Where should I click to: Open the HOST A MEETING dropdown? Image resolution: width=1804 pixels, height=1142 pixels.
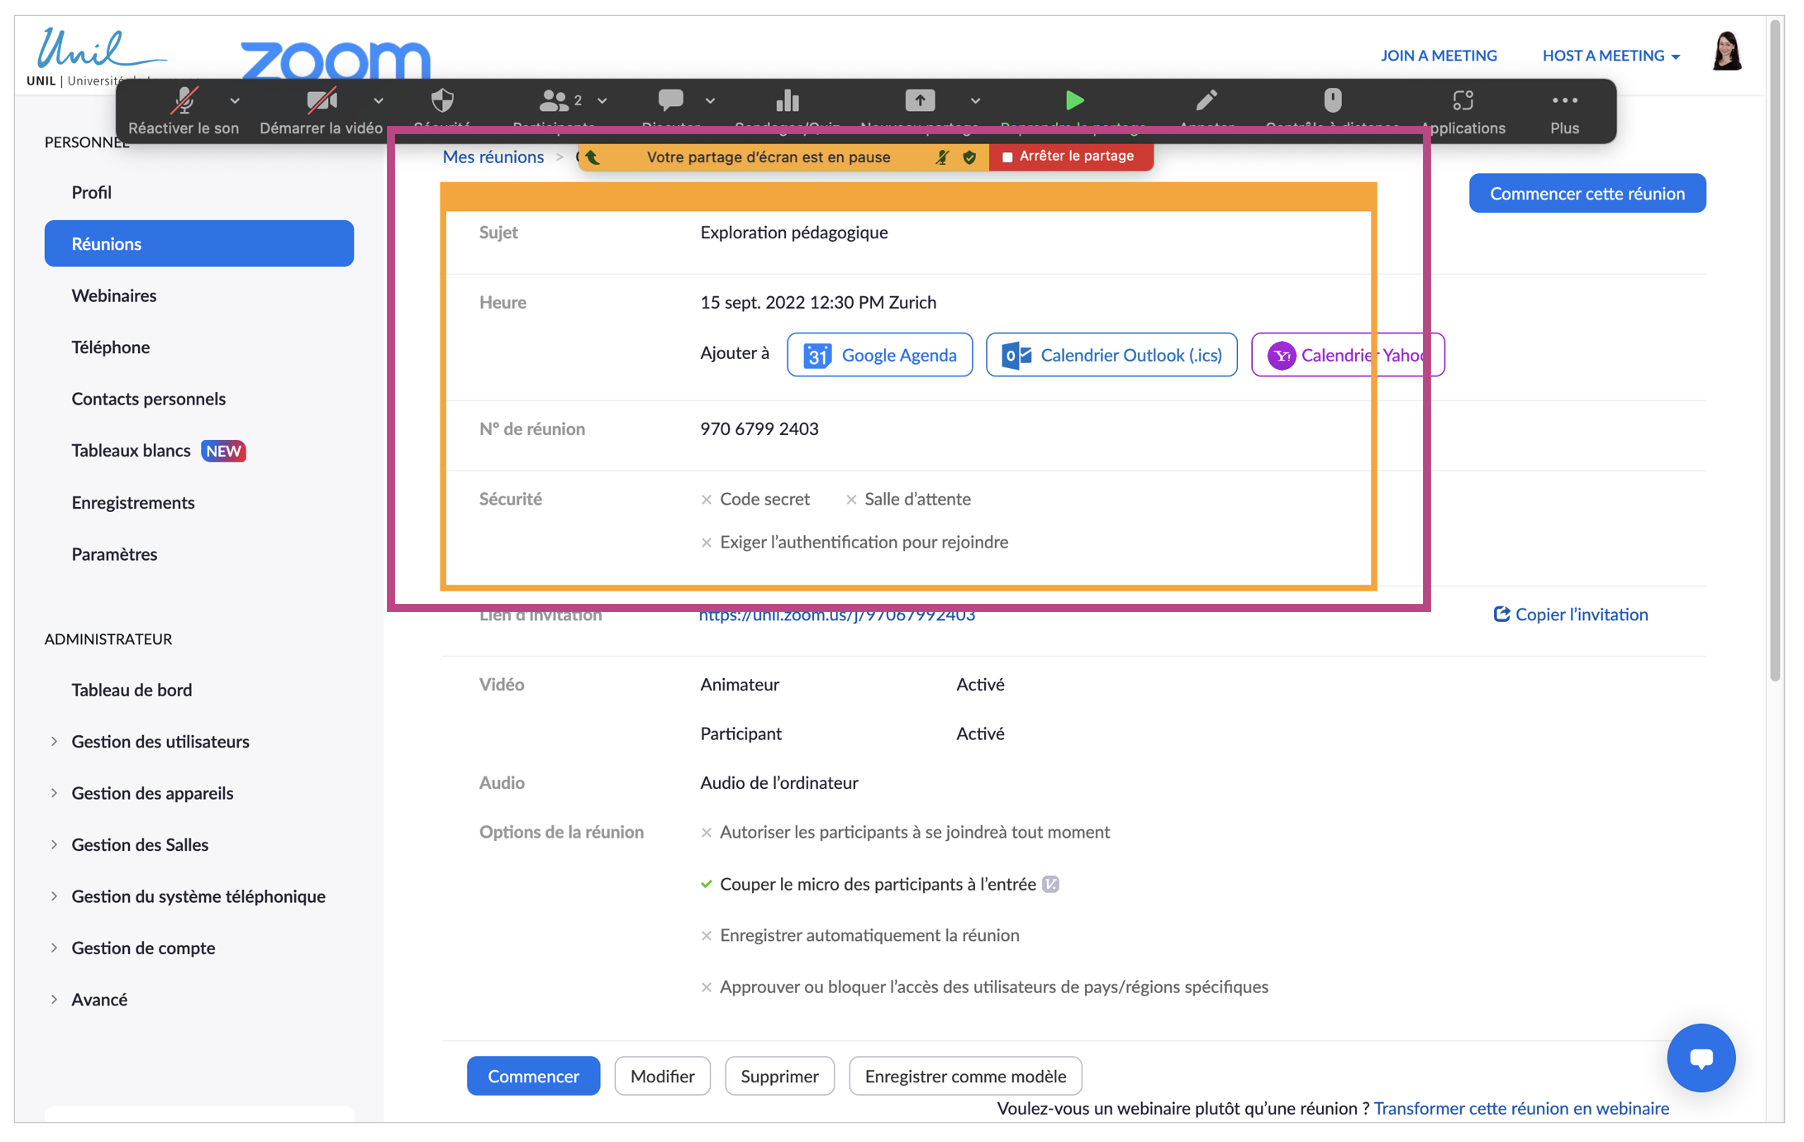tap(1610, 56)
